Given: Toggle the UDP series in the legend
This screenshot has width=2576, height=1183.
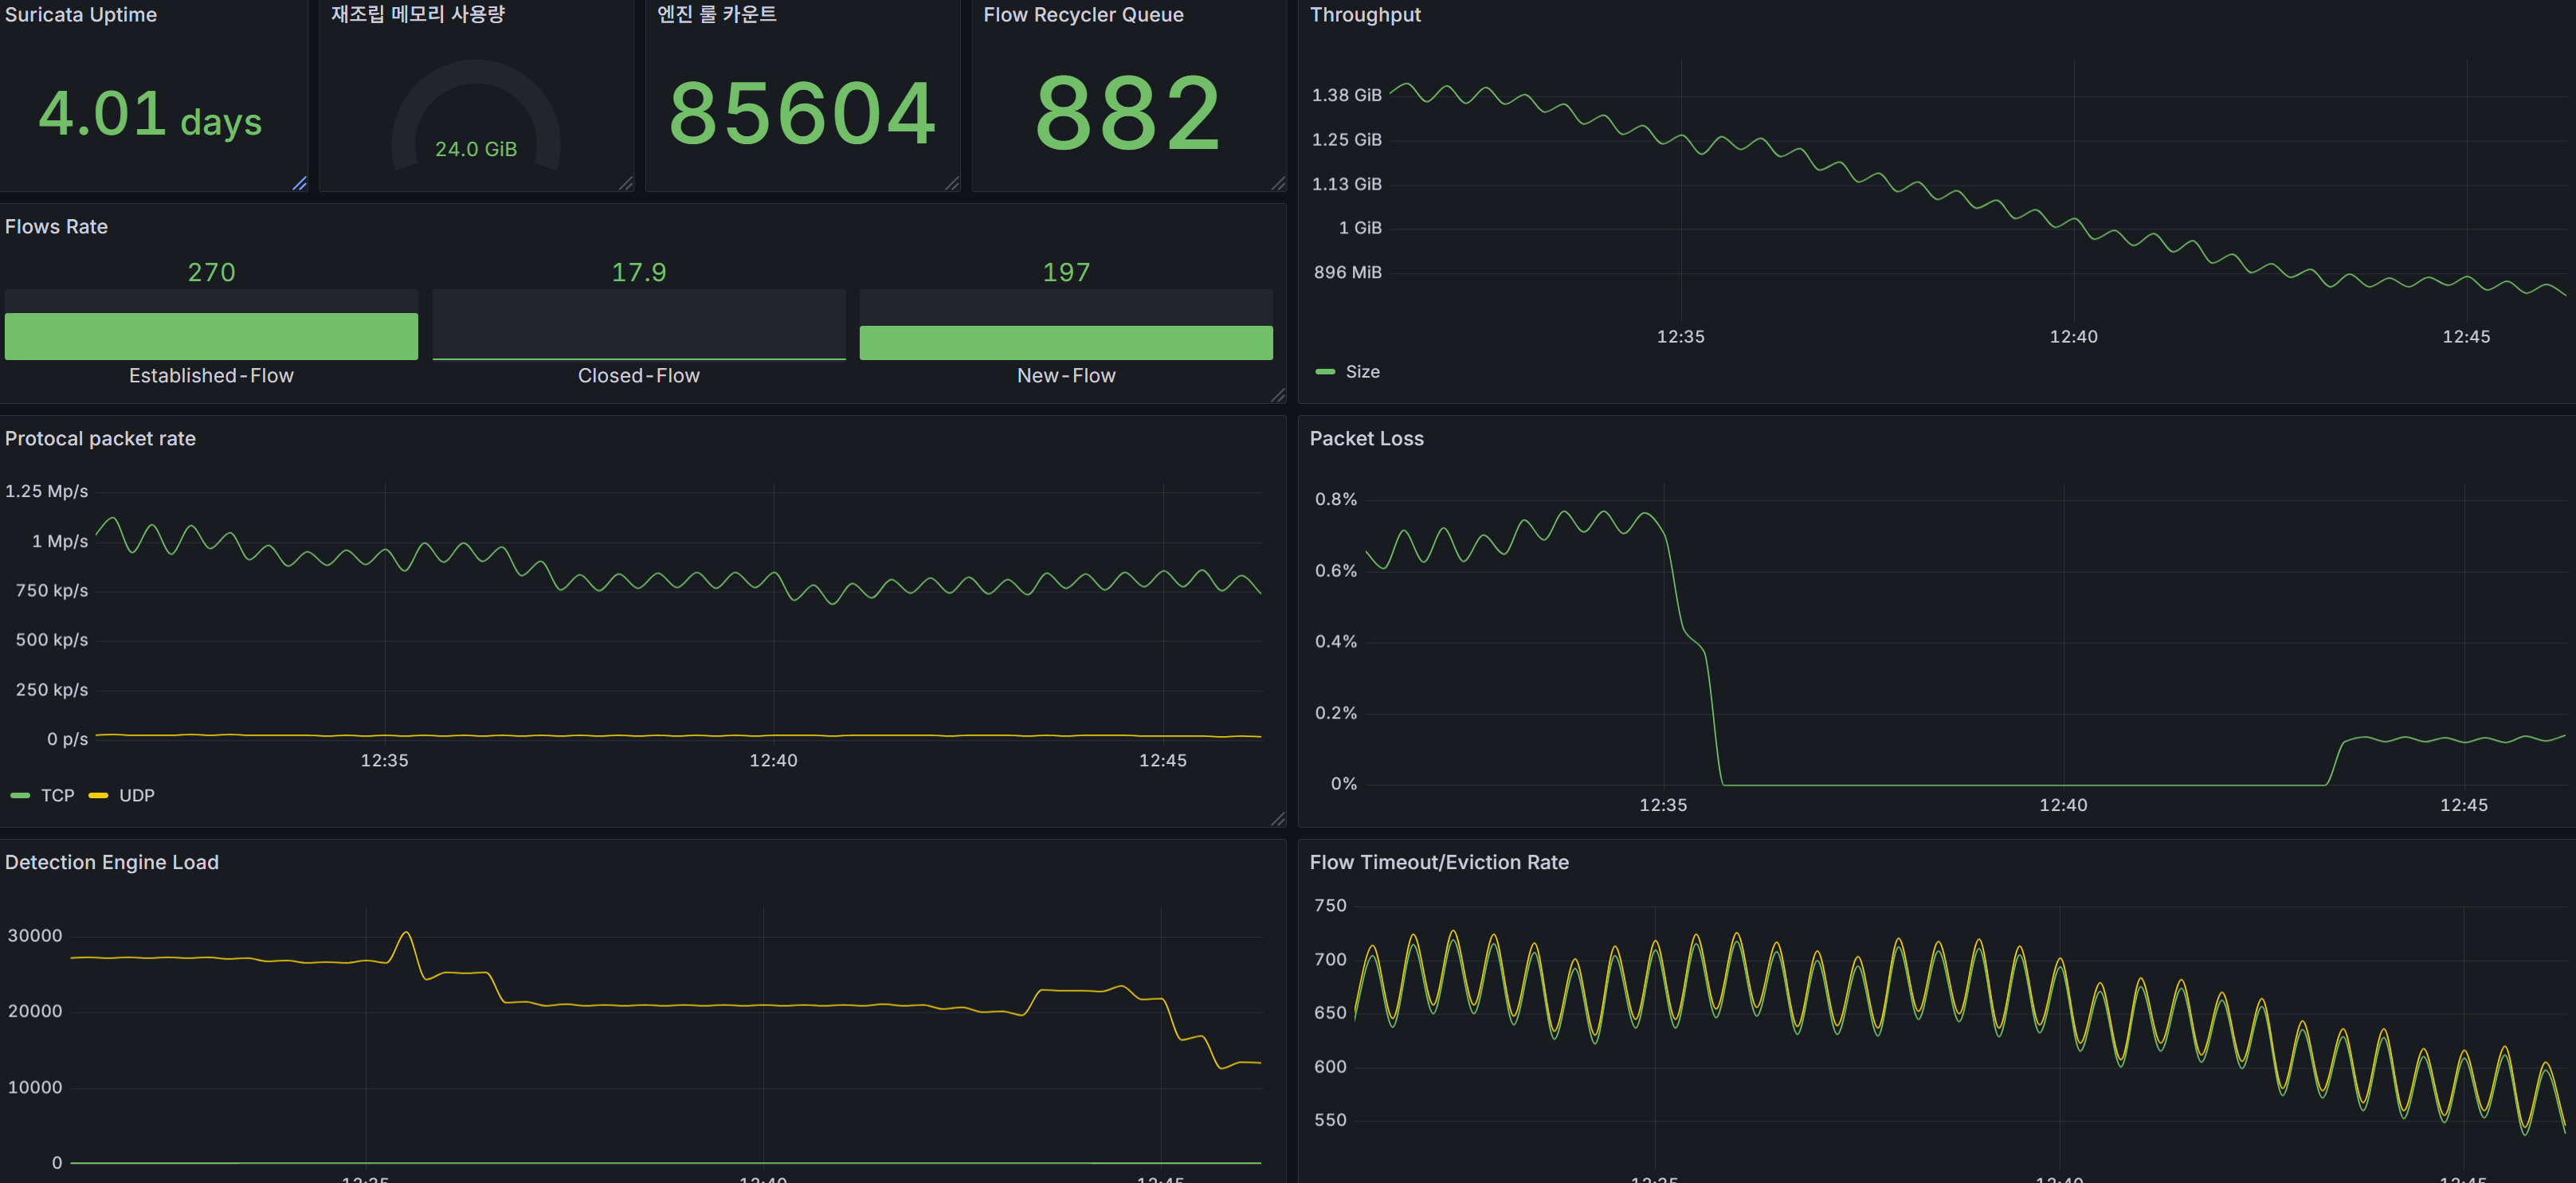Looking at the screenshot, I should [137, 795].
